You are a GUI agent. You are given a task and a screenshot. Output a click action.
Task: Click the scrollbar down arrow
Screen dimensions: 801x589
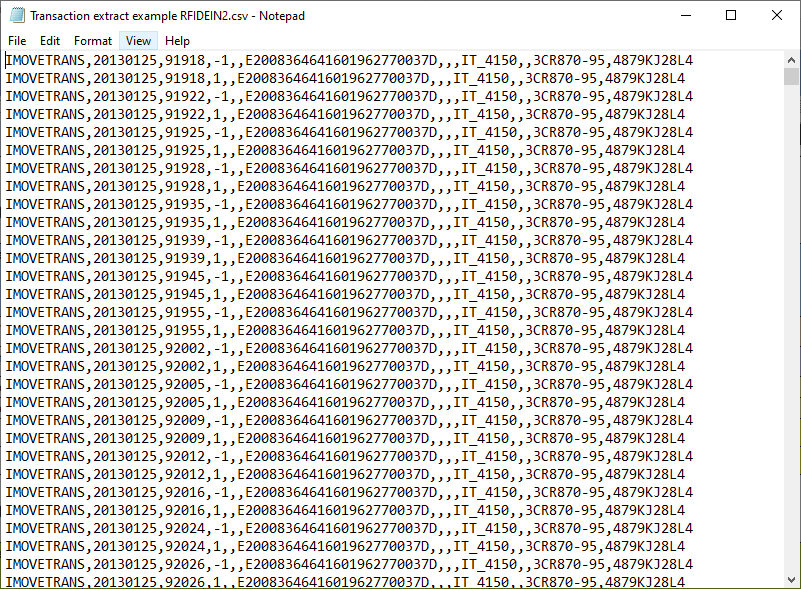pos(791,580)
